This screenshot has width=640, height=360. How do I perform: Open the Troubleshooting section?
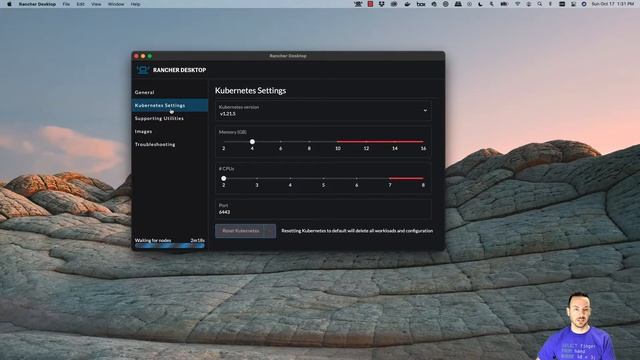coord(170,144)
